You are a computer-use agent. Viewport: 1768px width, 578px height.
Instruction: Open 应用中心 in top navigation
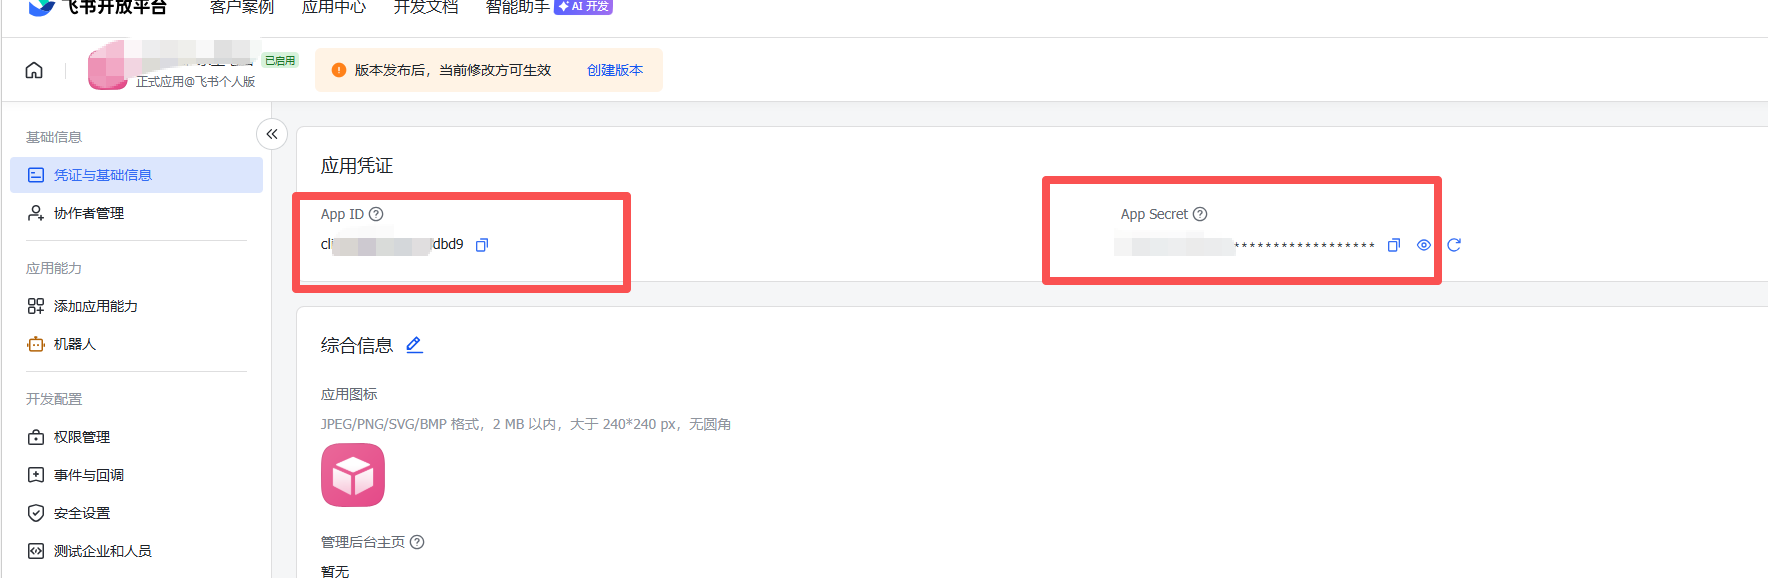coord(334,8)
